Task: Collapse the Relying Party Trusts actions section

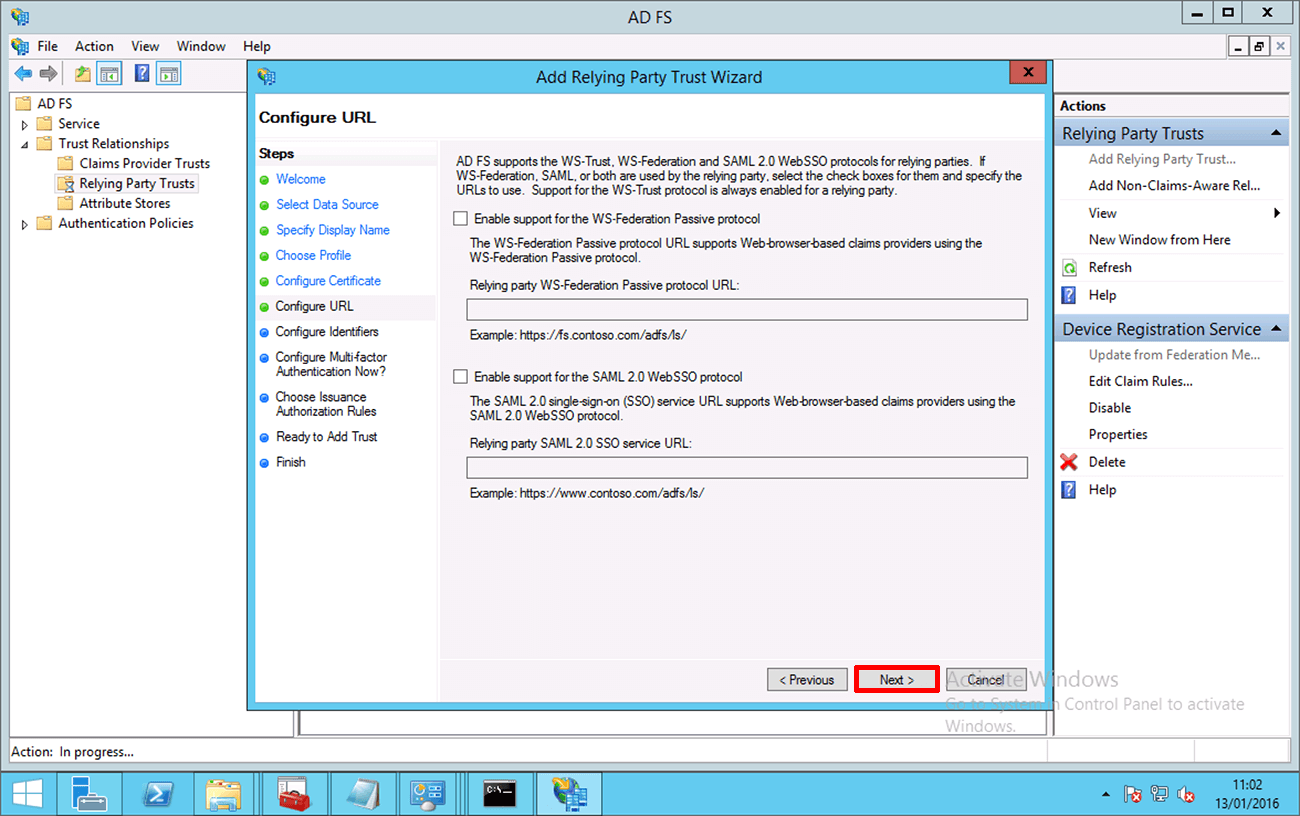Action: pos(1276,133)
